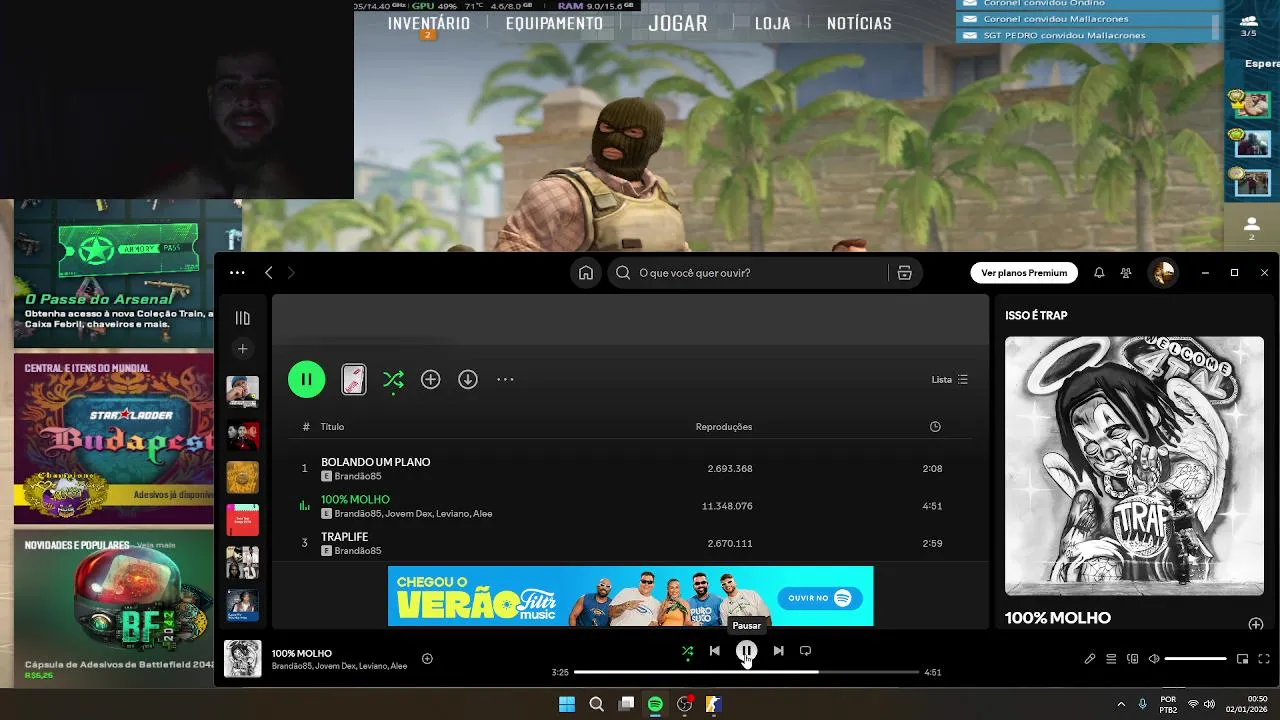Toggle shuffle in bottom player controls
The image size is (1280, 720).
tap(687, 651)
